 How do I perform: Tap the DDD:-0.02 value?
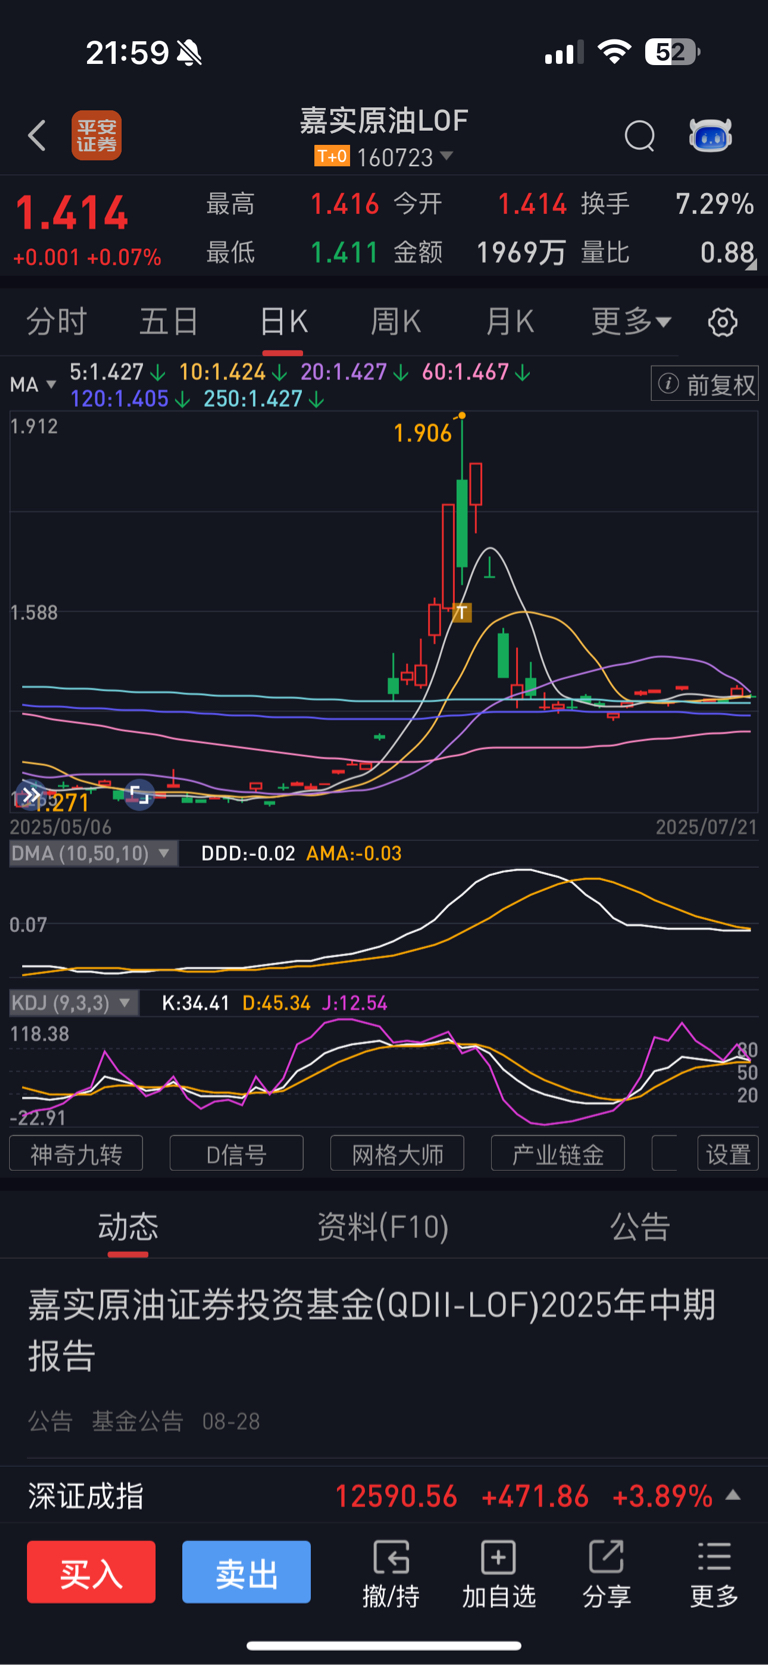point(248,853)
